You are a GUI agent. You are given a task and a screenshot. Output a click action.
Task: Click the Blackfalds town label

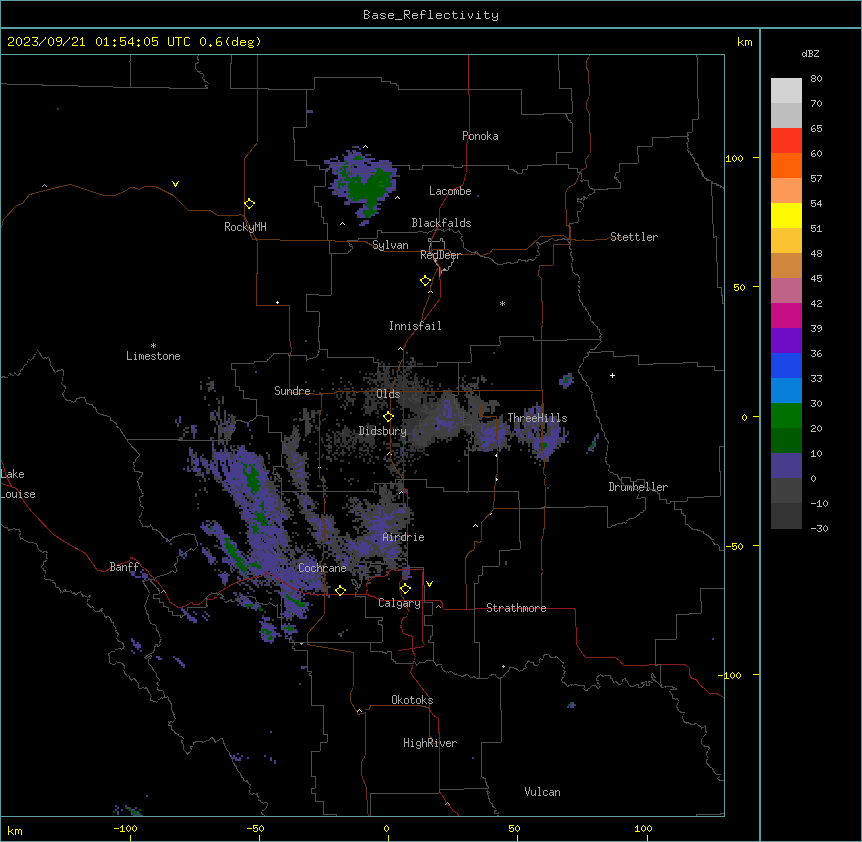(x=441, y=223)
